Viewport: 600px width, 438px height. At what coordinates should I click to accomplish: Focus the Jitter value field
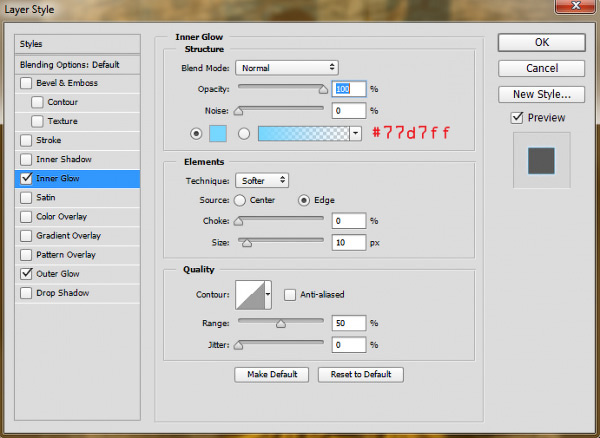point(349,345)
